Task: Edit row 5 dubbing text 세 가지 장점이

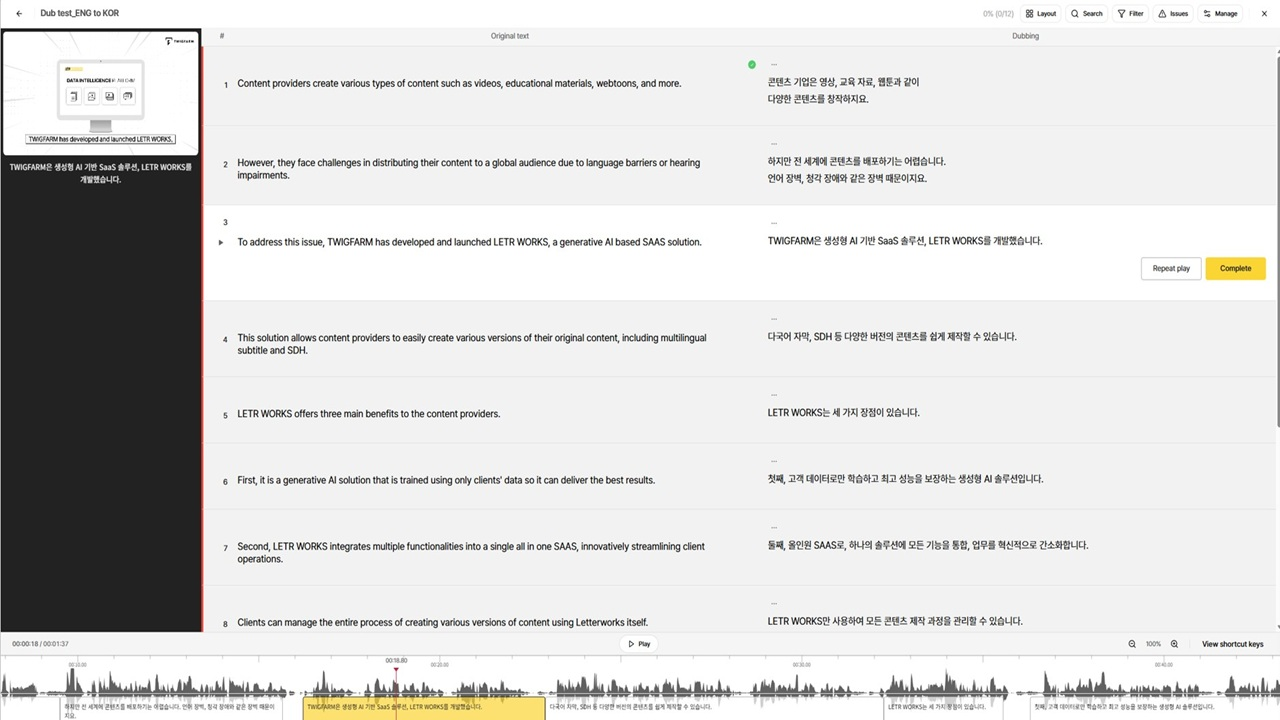Action: coord(843,413)
